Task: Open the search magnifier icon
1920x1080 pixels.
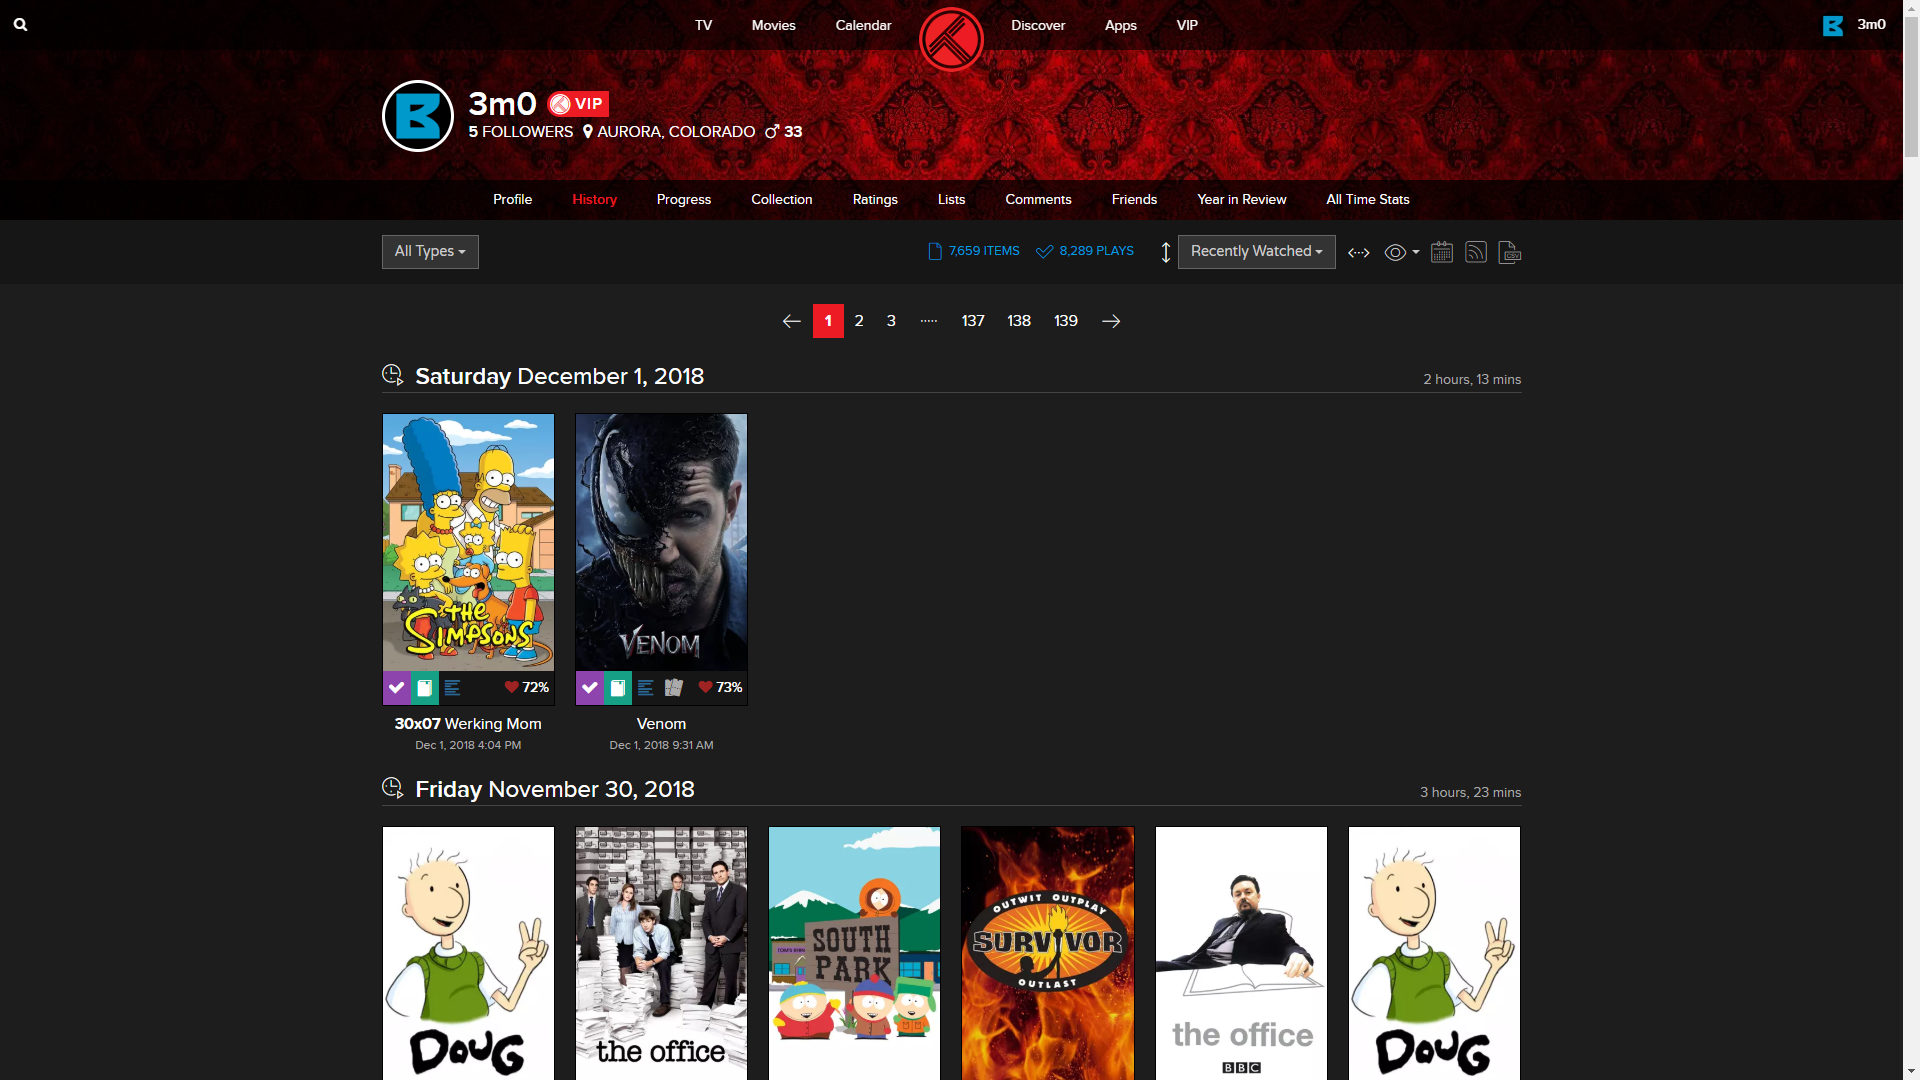Action: [20, 25]
